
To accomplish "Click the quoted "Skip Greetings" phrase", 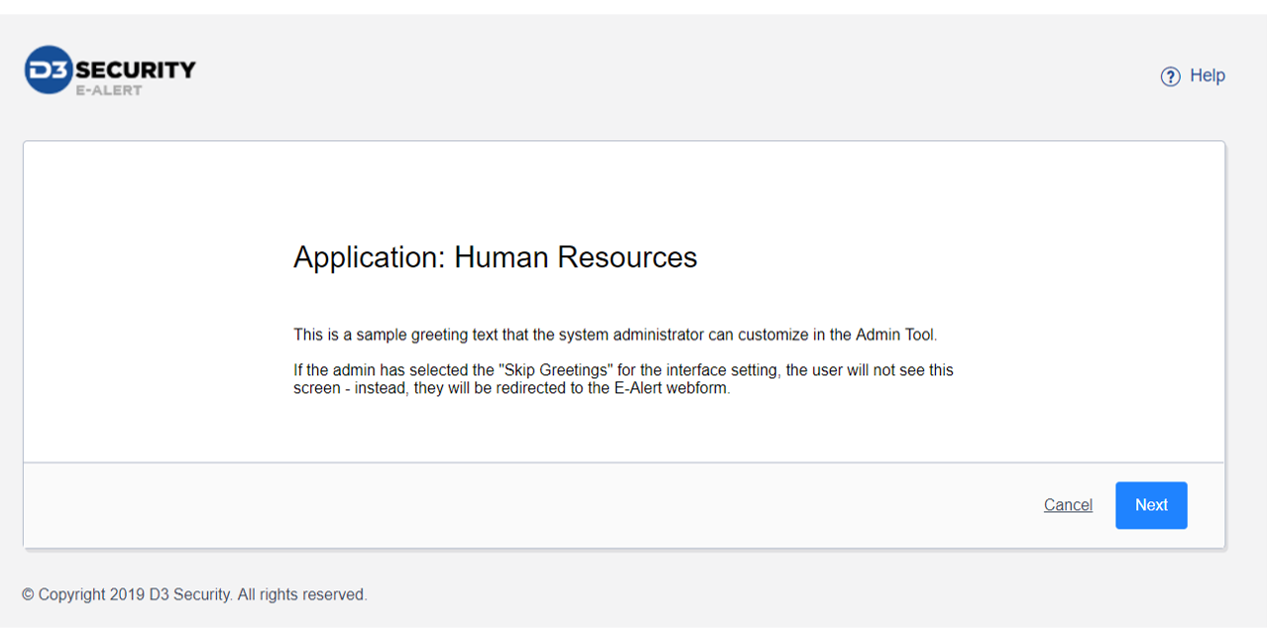I will pos(555,370).
